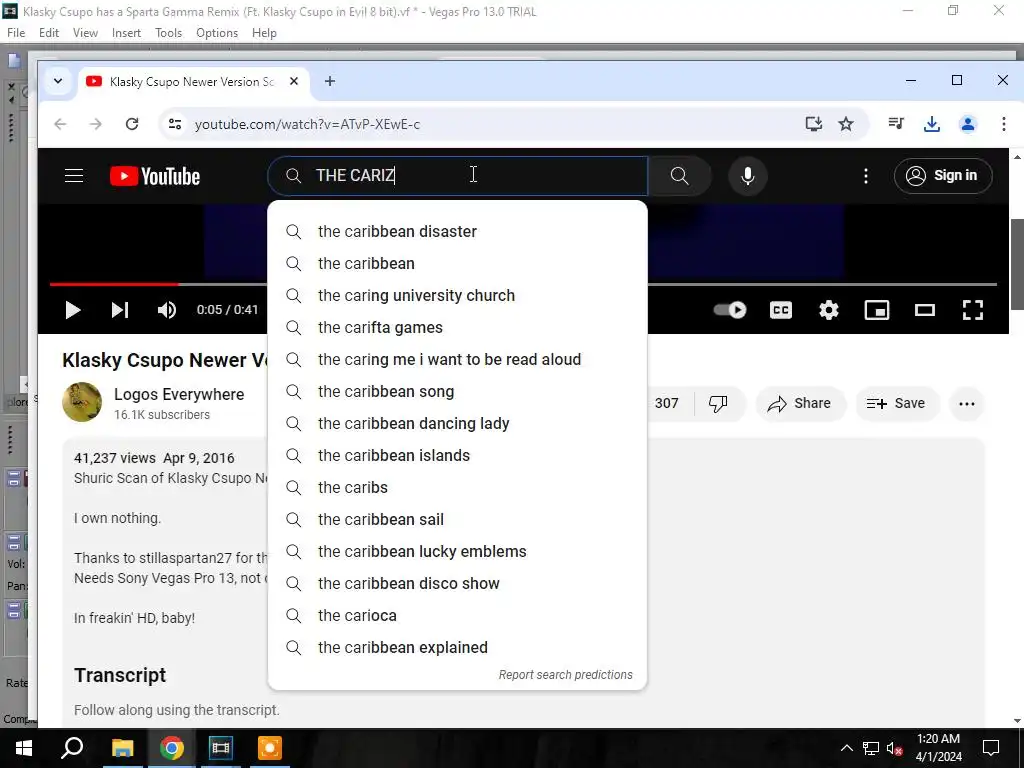
Task: View site information icon in address bar
Action: coord(174,124)
